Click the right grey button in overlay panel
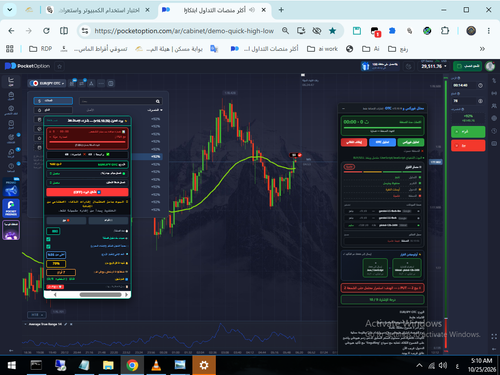 108,220
